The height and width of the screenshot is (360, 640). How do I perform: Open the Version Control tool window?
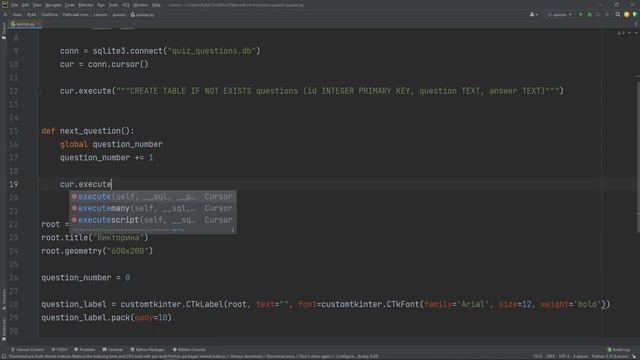[x=27, y=350]
